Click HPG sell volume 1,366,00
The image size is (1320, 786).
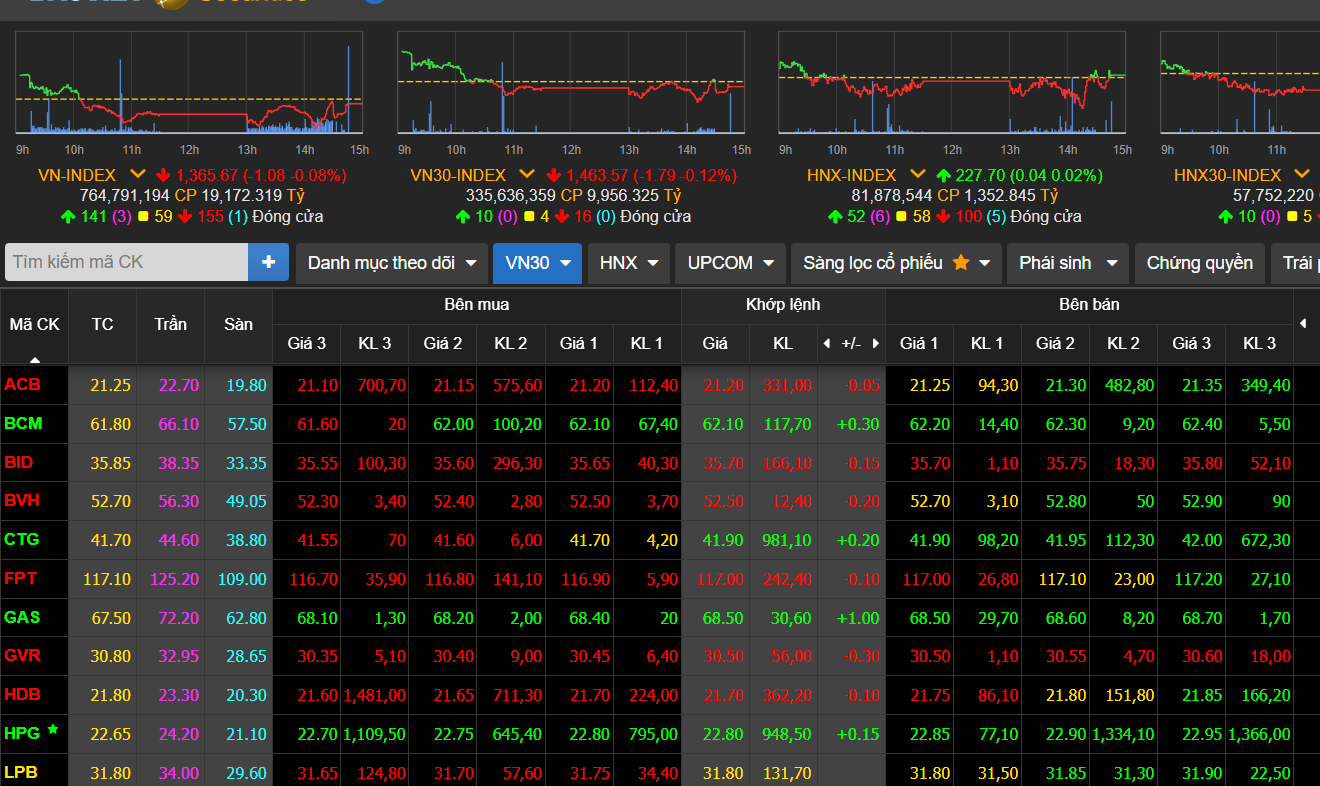1259,734
